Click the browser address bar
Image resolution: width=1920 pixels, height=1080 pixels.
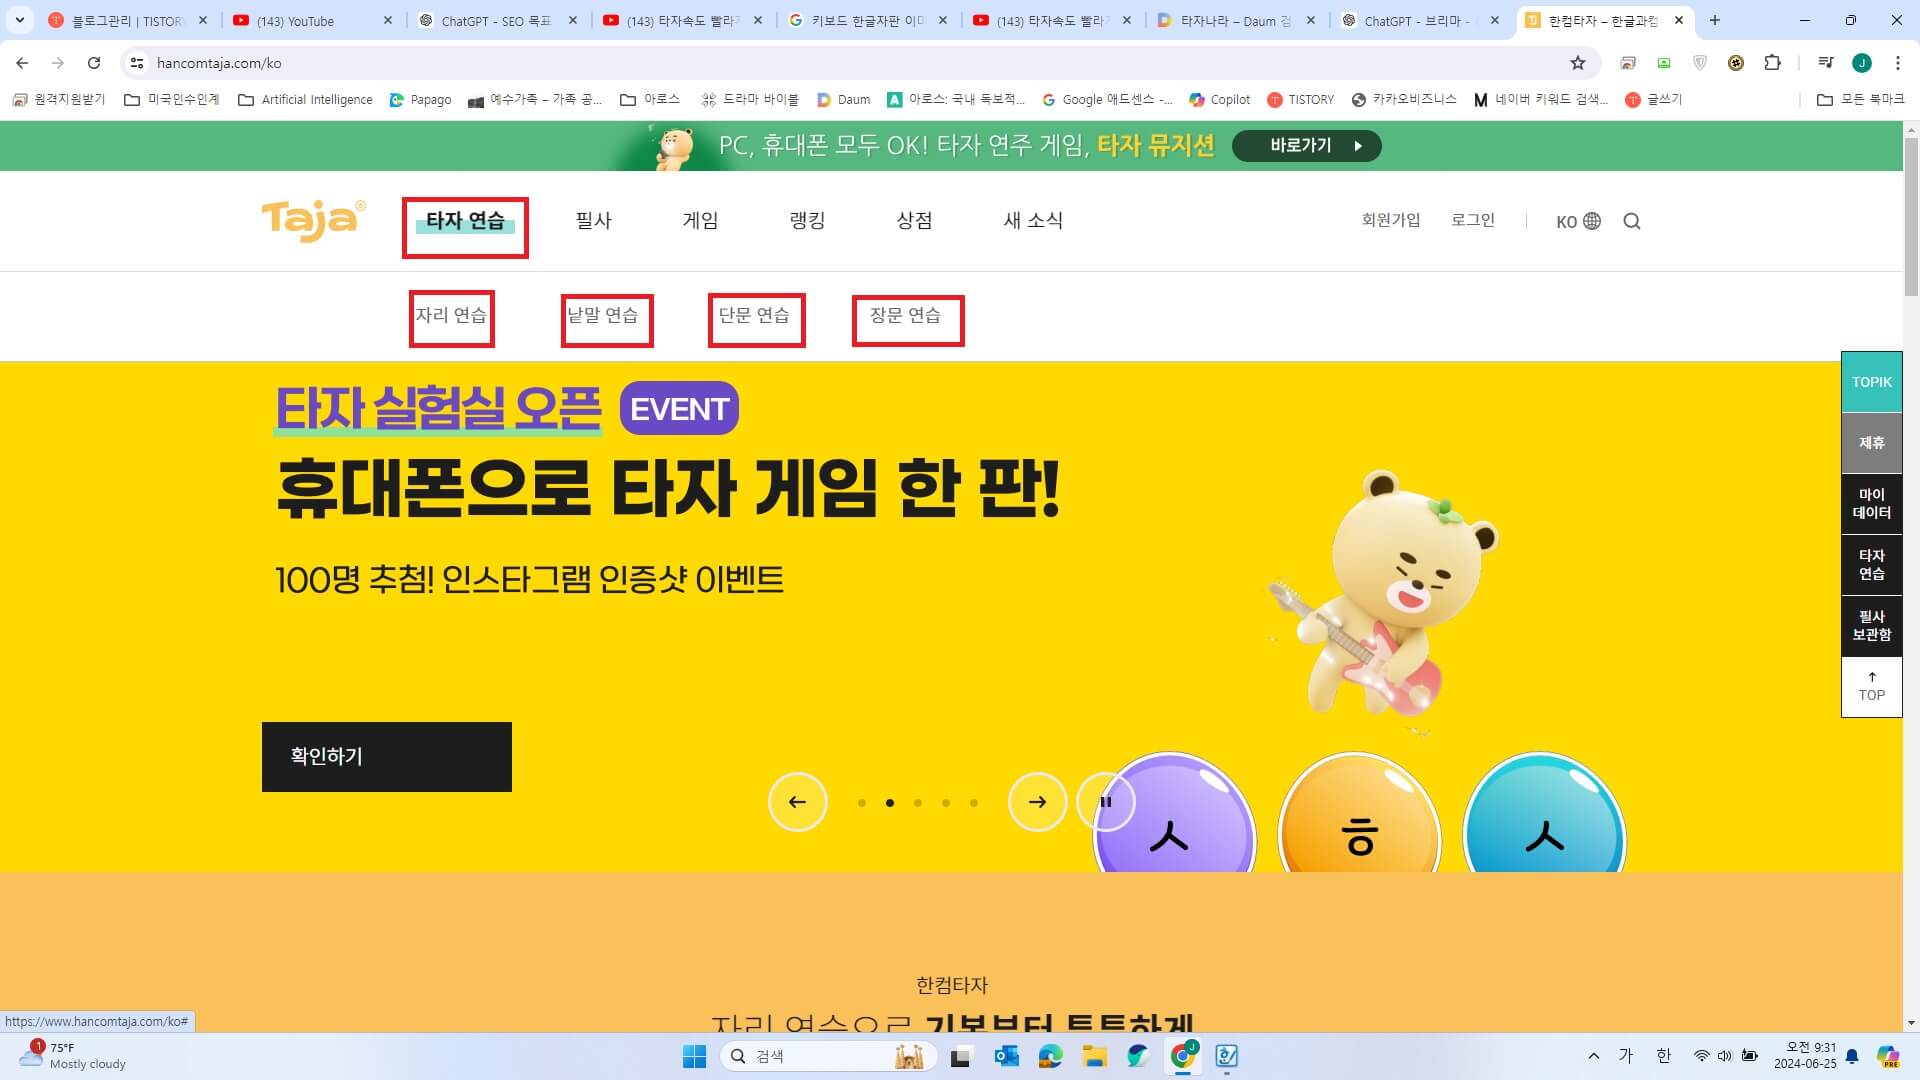(x=400, y=62)
